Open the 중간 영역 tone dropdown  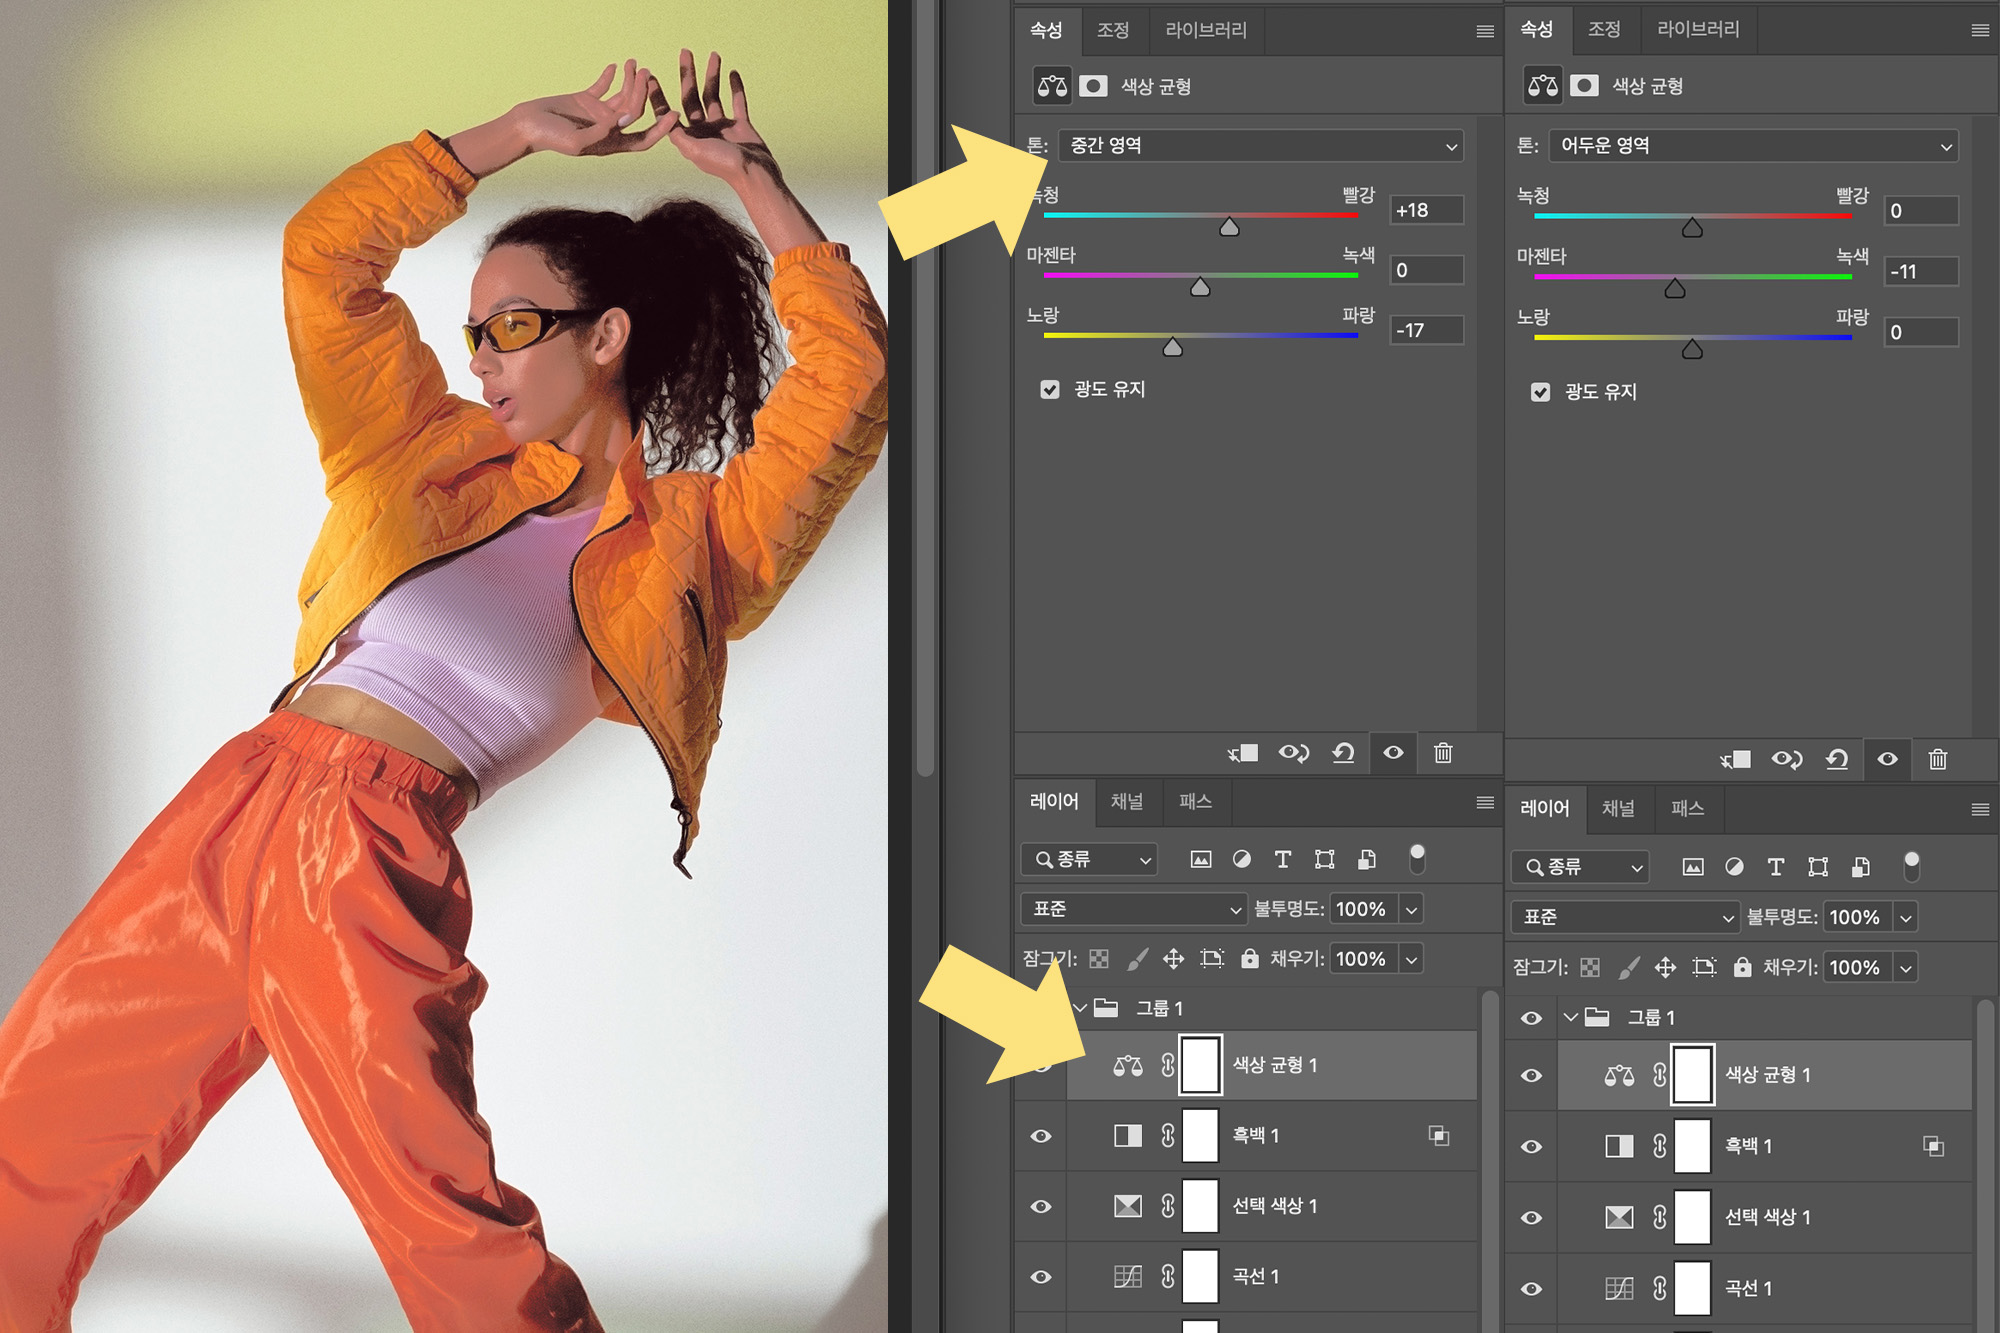click(x=1262, y=146)
